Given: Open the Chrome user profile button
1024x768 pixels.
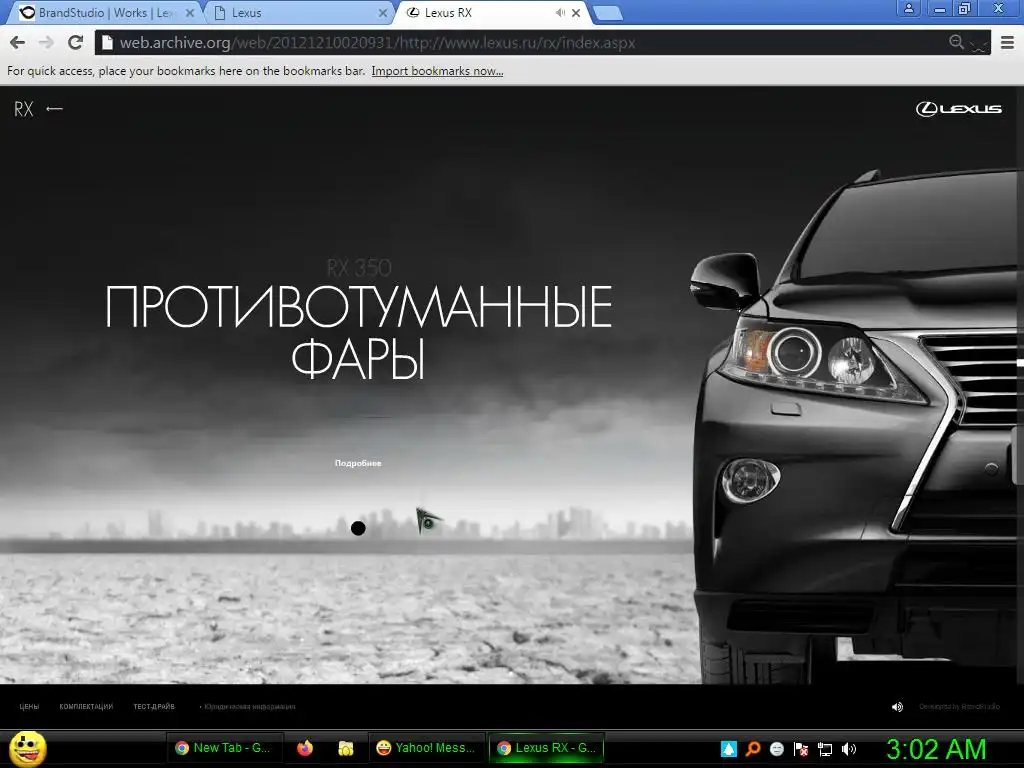Looking at the screenshot, I should [x=908, y=8].
